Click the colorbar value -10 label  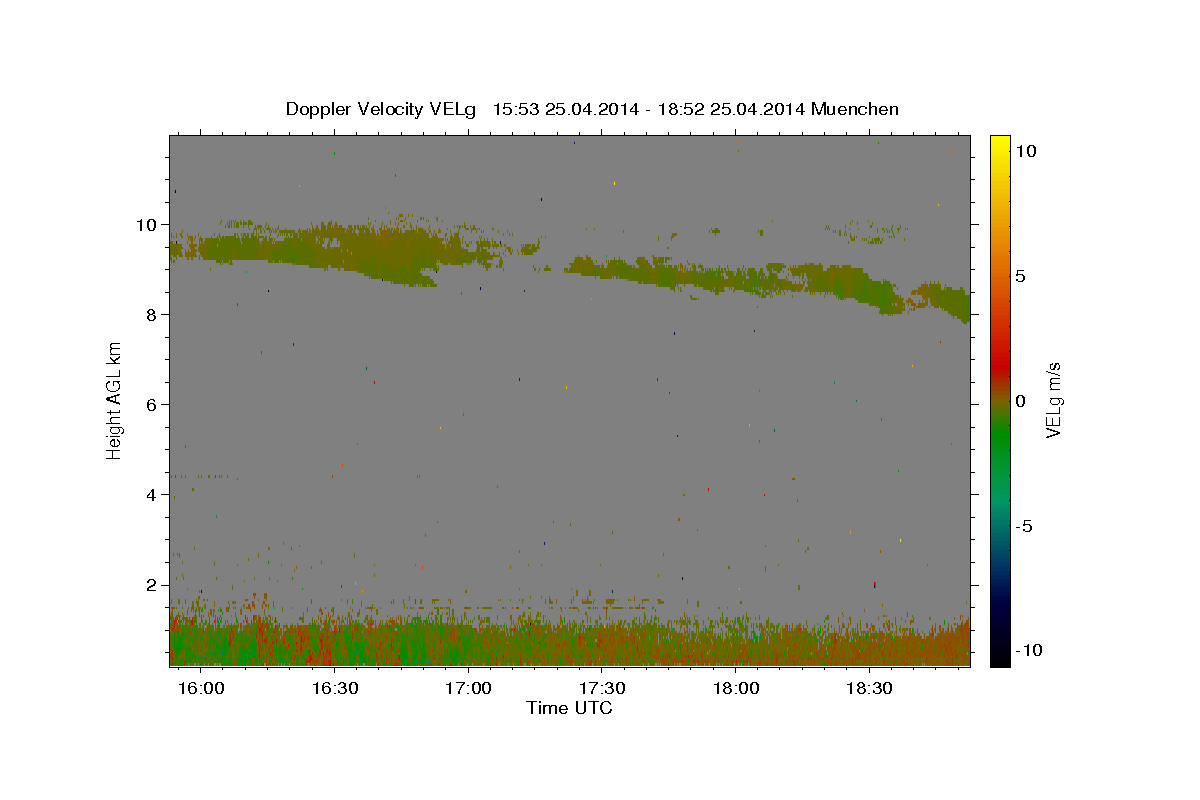pyautogui.click(x=1029, y=650)
